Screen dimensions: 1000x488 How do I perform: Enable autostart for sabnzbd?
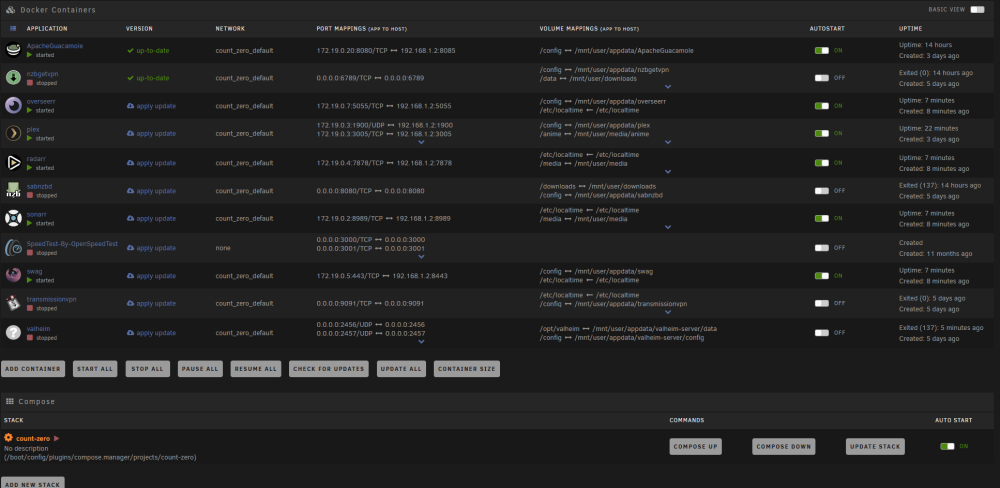pyautogui.click(x=821, y=191)
